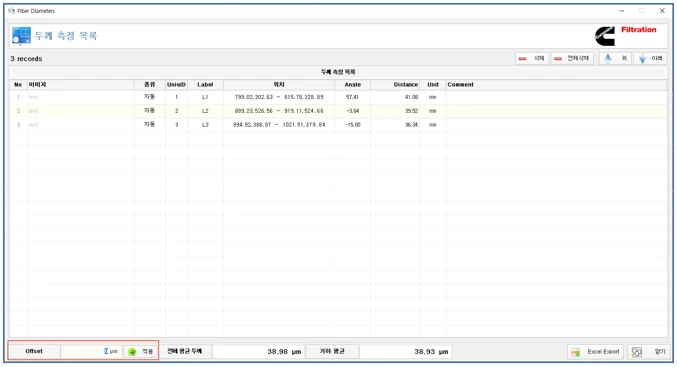Click the Comment column header
Screen dimensions: 677x367
click(556, 85)
